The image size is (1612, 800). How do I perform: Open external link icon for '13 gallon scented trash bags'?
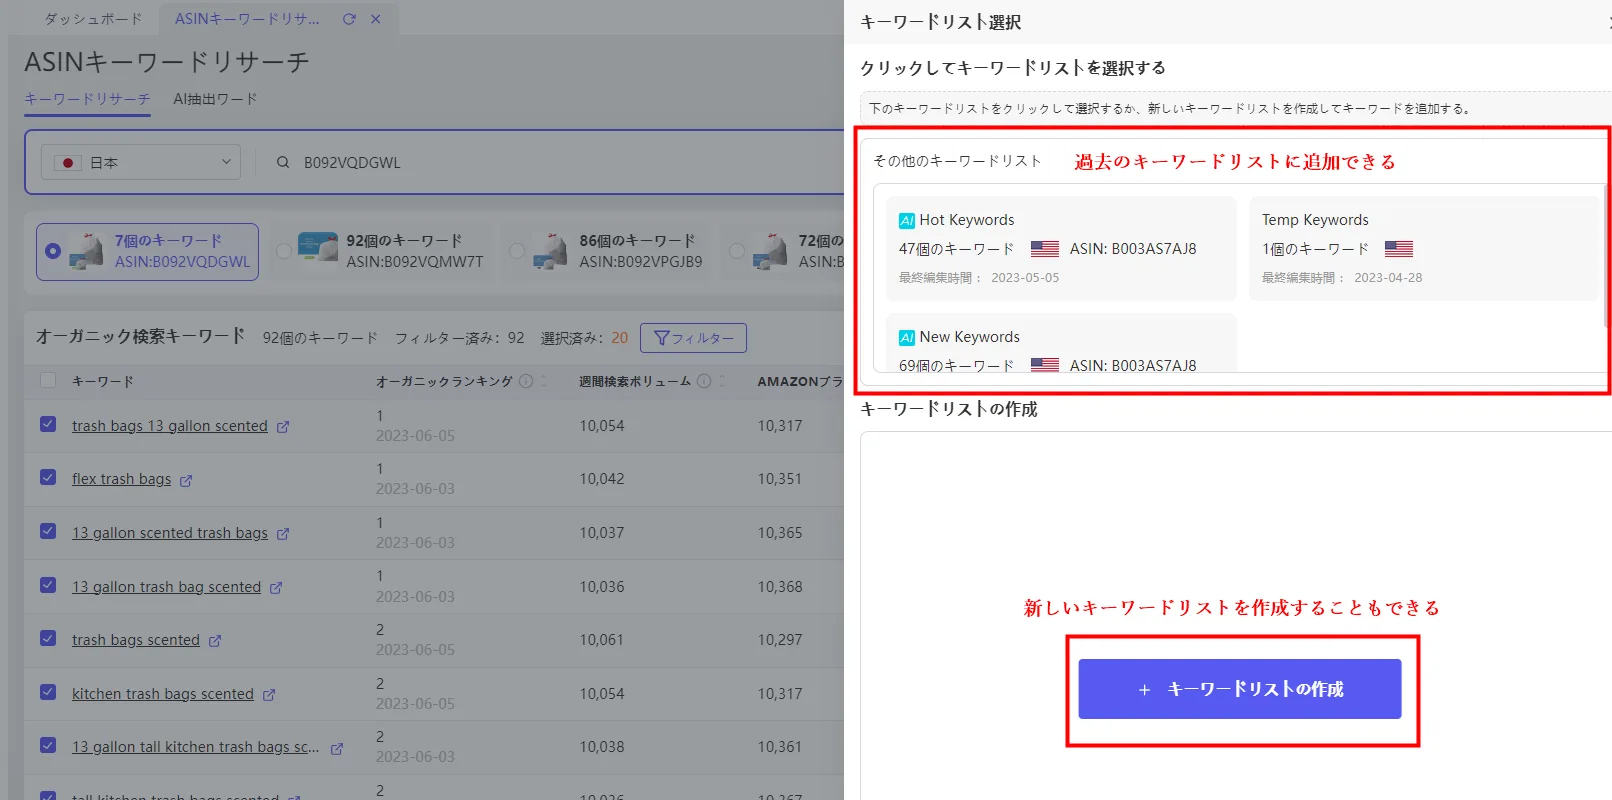click(283, 534)
